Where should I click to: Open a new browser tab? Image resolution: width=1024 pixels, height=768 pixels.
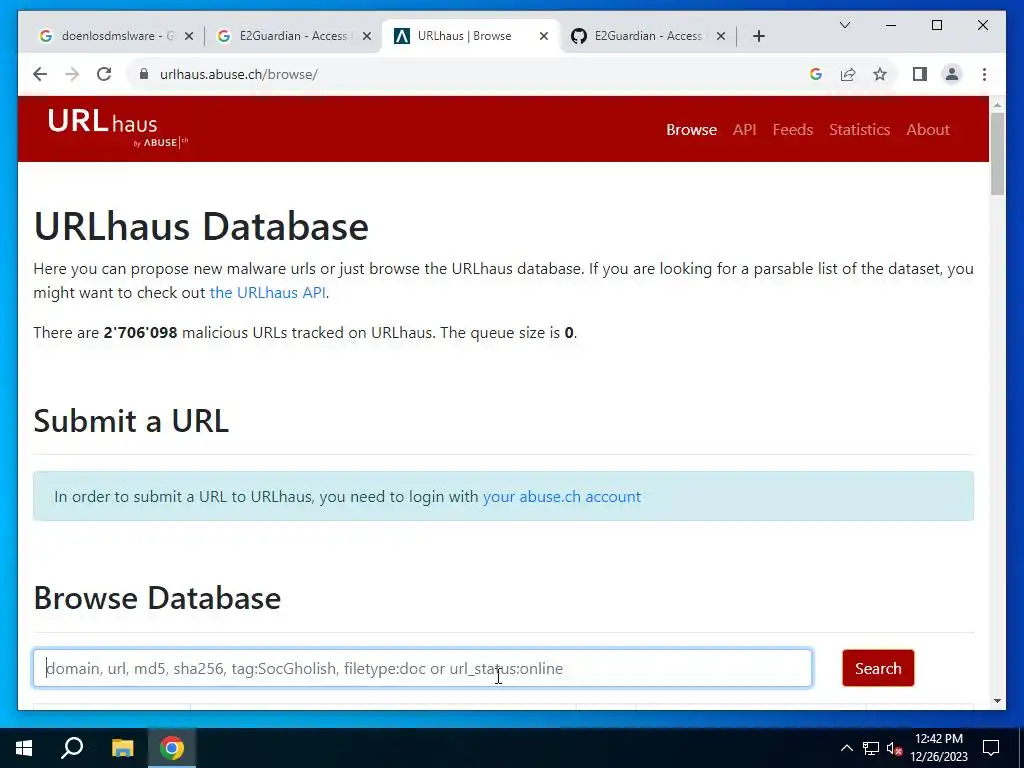[758, 37]
